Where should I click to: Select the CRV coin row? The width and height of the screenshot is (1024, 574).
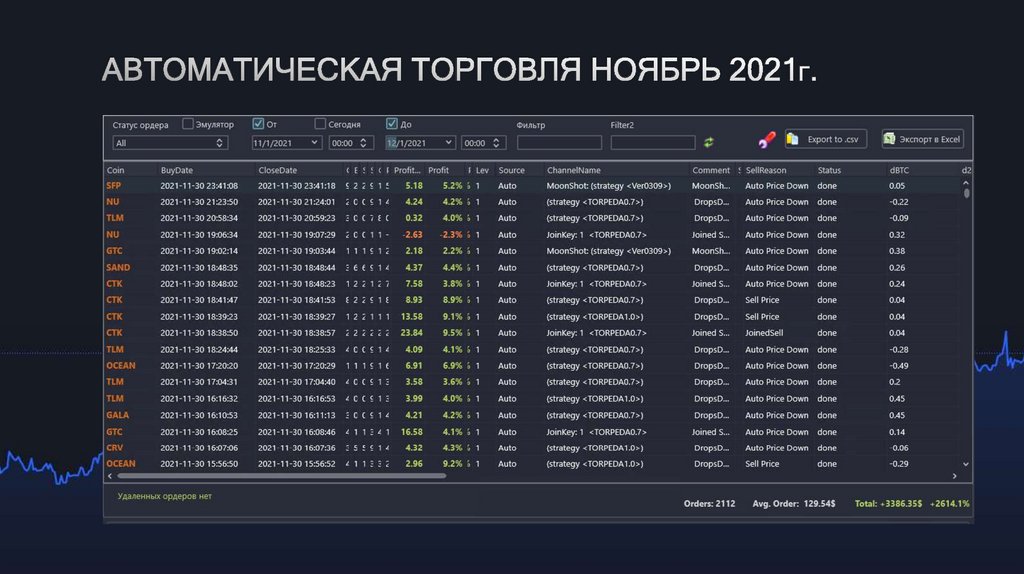[x=532, y=447]
